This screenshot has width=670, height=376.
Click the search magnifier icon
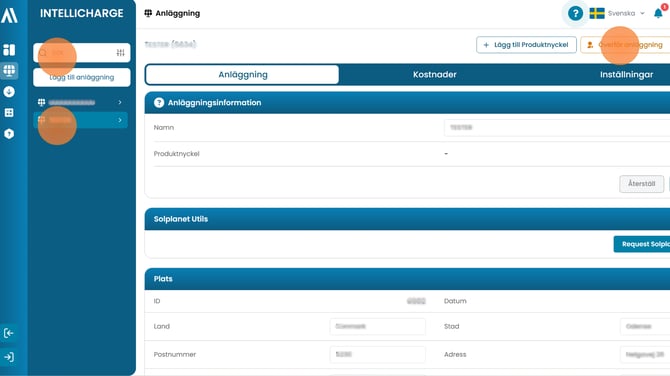pos(43,53)
